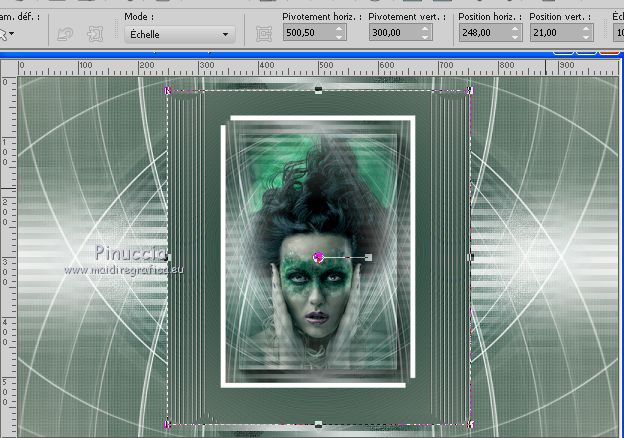624x438 pixels.
Task: Click the left-middle selection handle
Action: (168, 257)
